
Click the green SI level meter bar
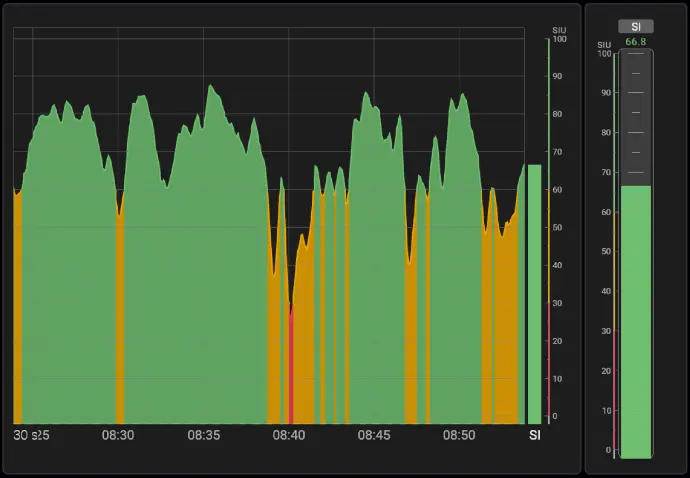click(x=635, y=320)
